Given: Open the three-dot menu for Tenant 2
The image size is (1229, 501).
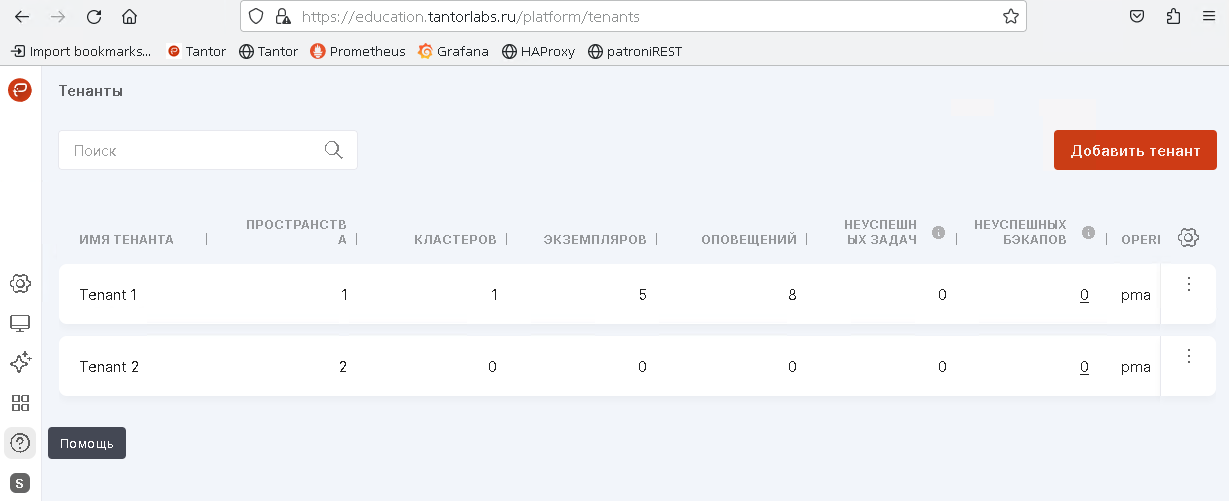Looking at the screenshot, I should [x=1189, y=356].
